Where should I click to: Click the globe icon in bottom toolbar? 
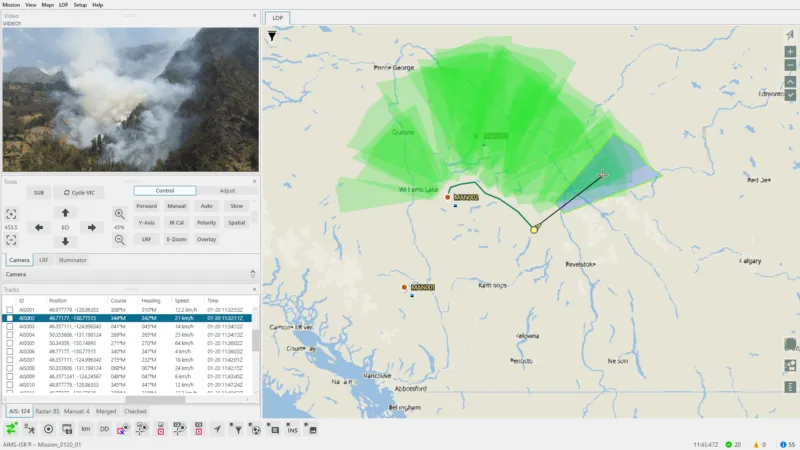255,429
